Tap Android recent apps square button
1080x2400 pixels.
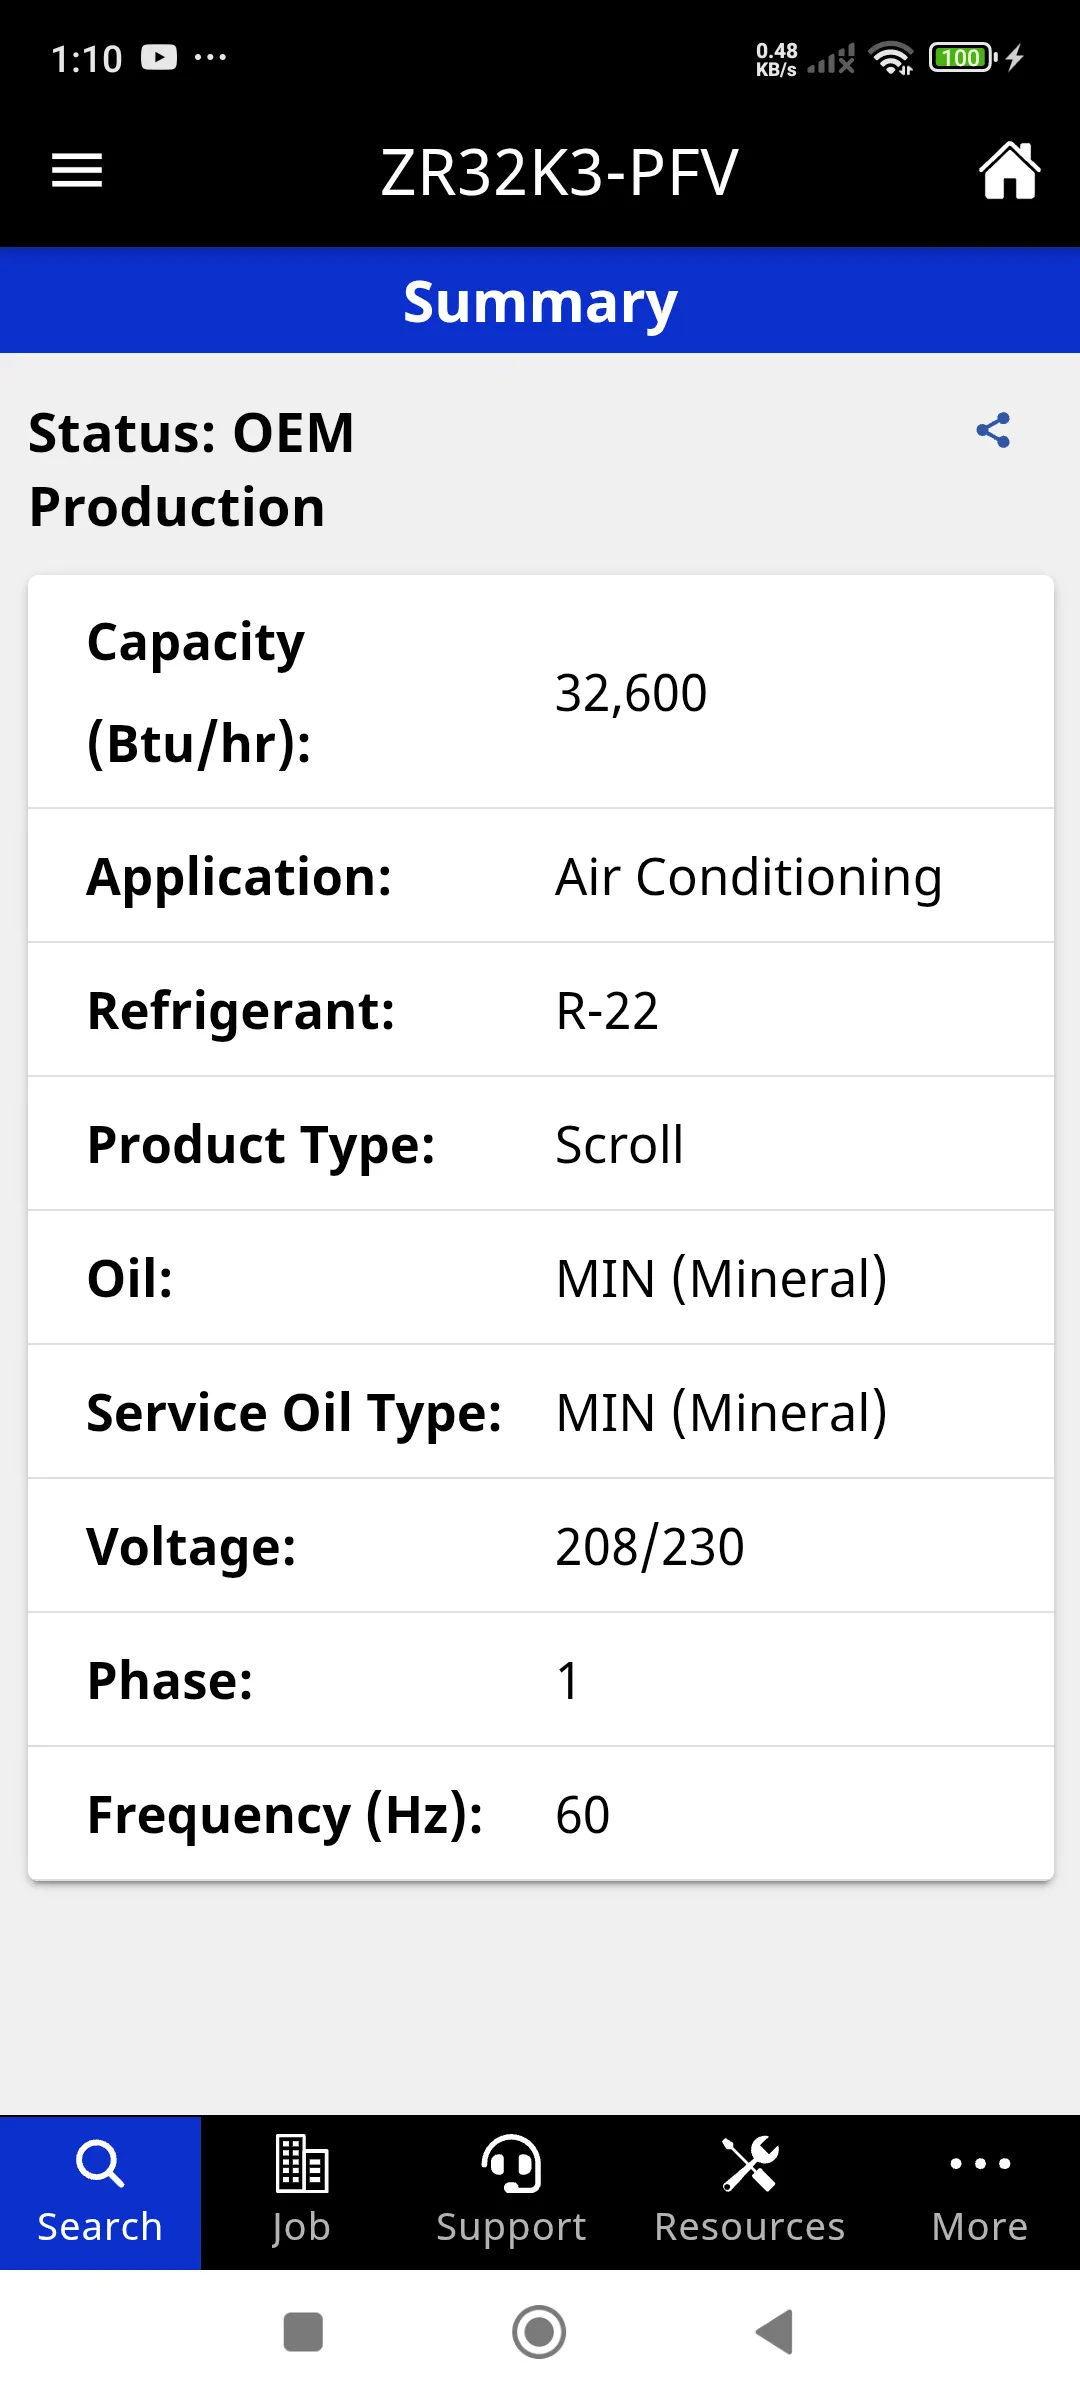tap(303, 2332)
